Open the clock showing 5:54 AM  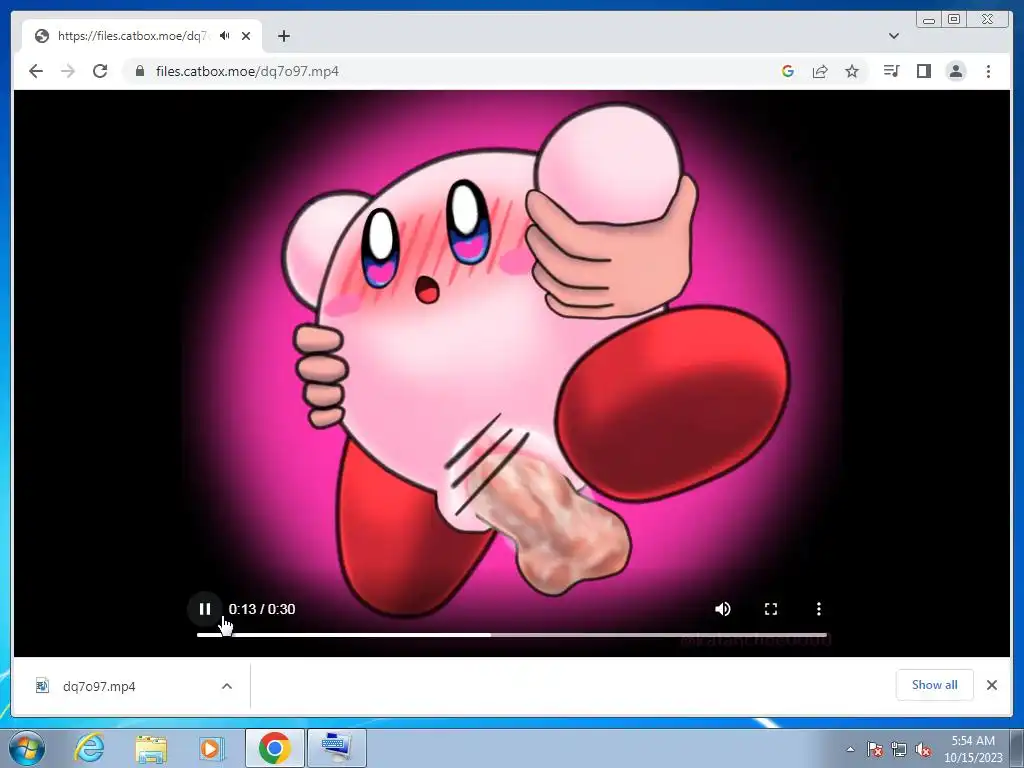click(x=973, y=749)
